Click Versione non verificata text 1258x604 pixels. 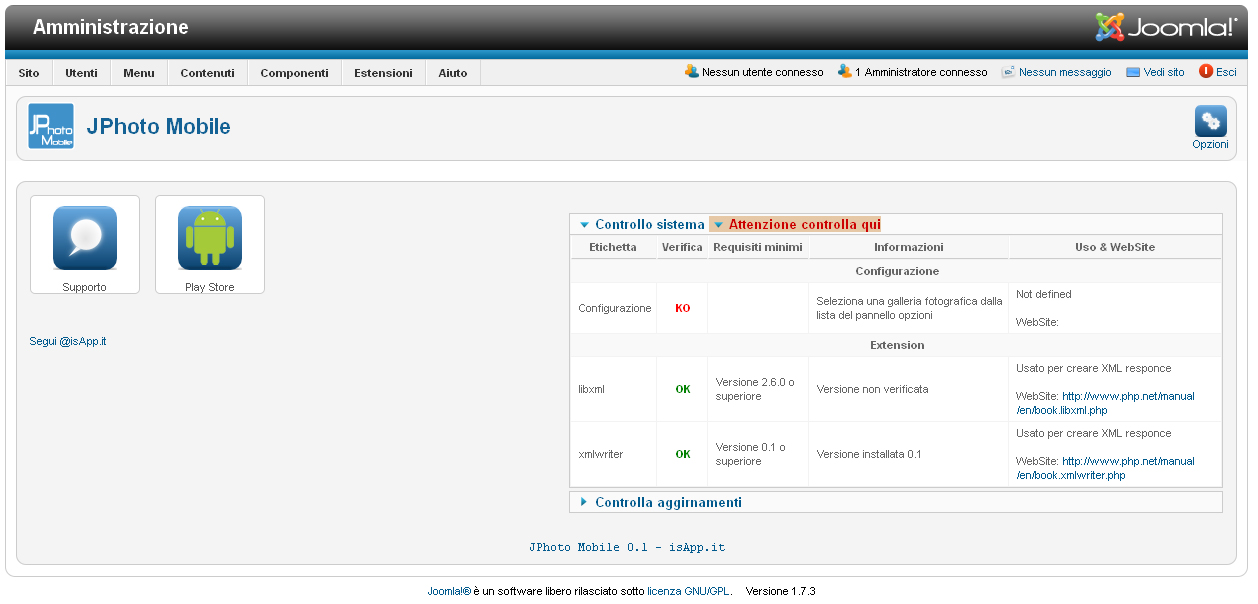[872, 390]
